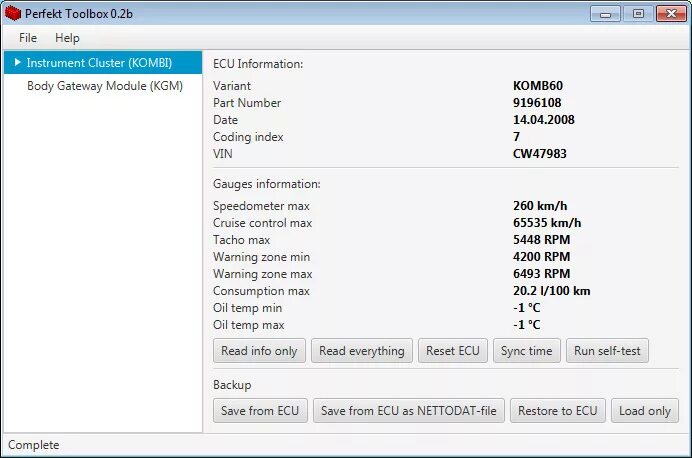The image size is (692, 458).
Task: Click the Cruise control max label
Action: (263, 223)
